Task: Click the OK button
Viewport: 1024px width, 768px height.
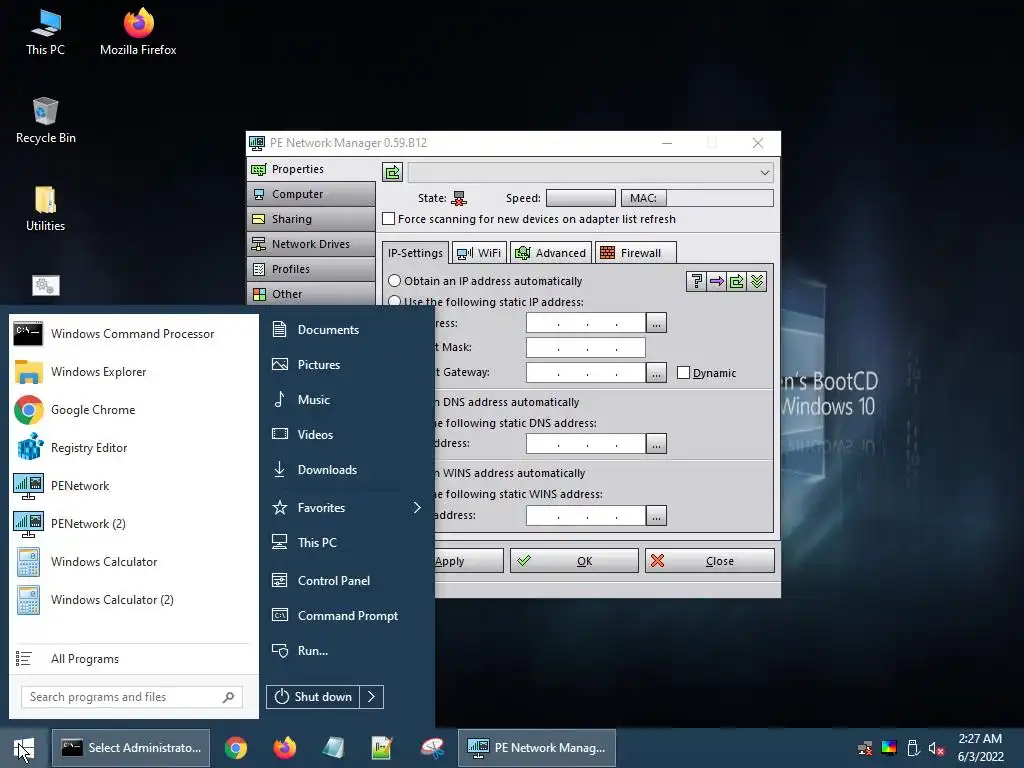Action: click(x=574, y=561)
